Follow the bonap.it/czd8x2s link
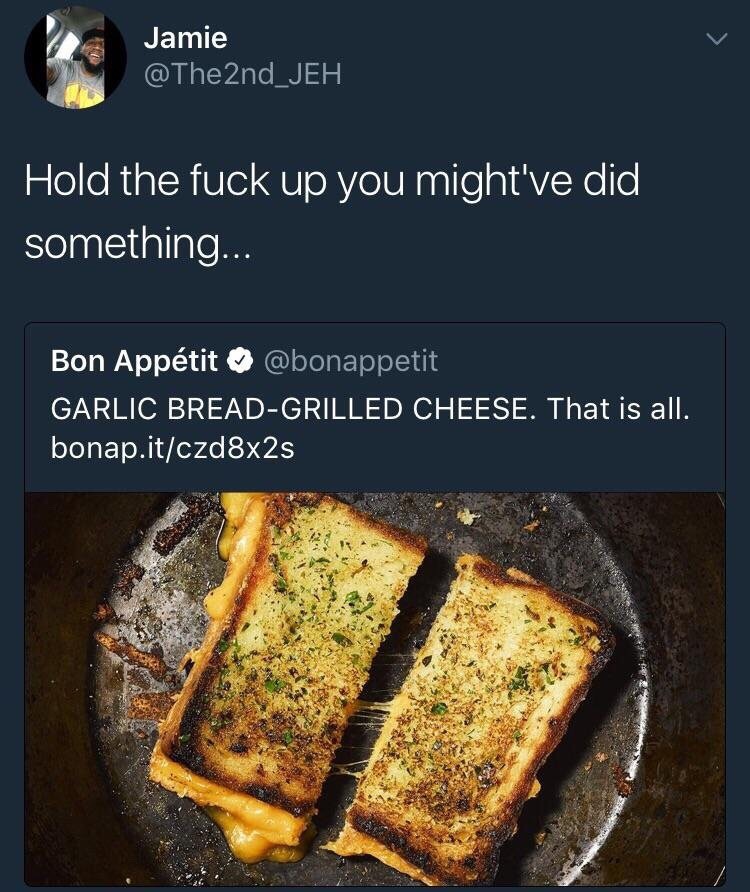Image resolution: width=750 pixels, height=892 pixels. pos(172,448)
